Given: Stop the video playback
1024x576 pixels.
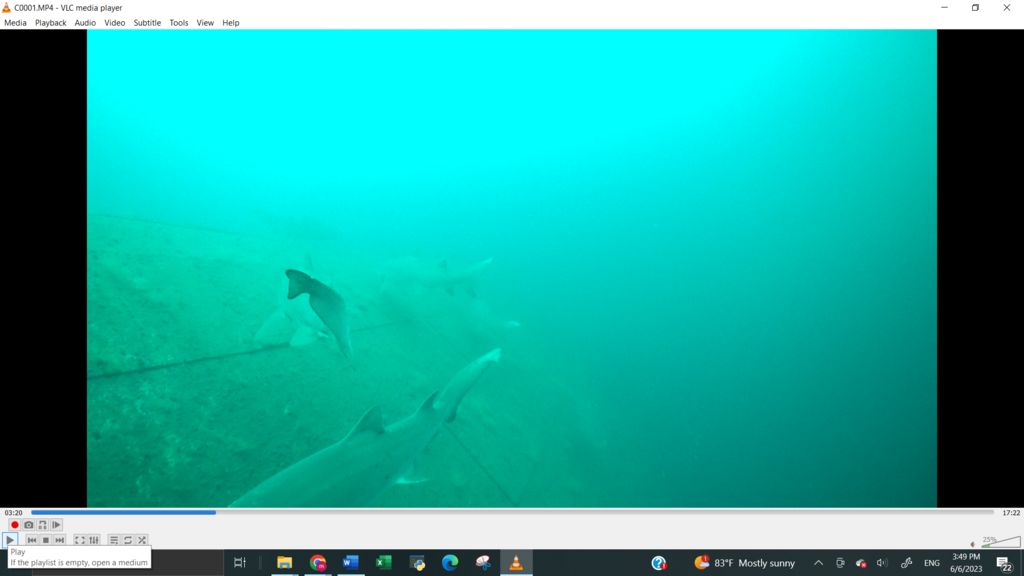Looking at the screenshot, I should click(x=46, y=540).
